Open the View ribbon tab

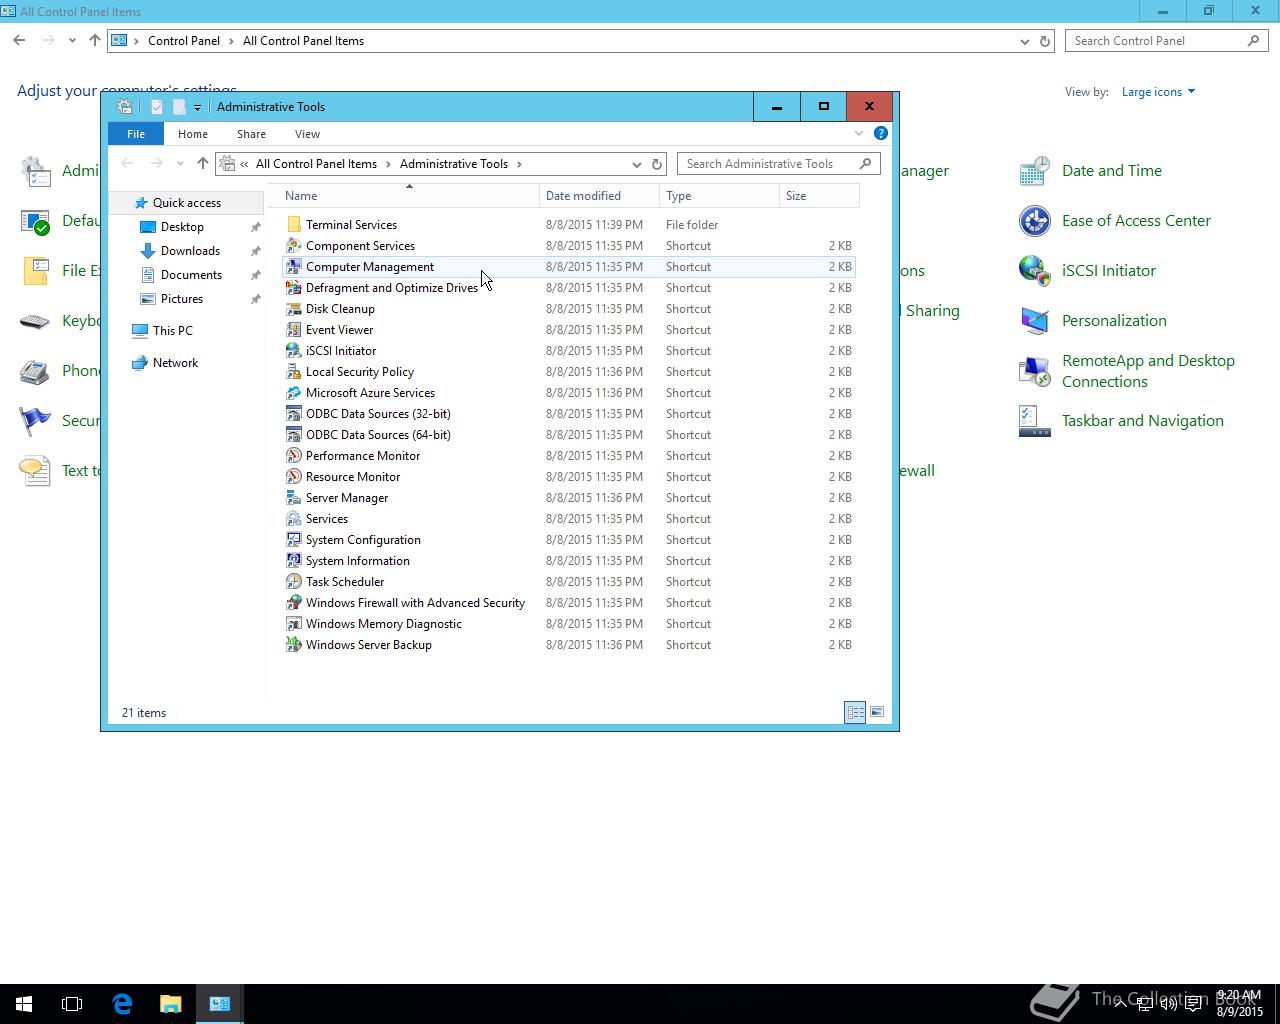(x=307, y=134)
